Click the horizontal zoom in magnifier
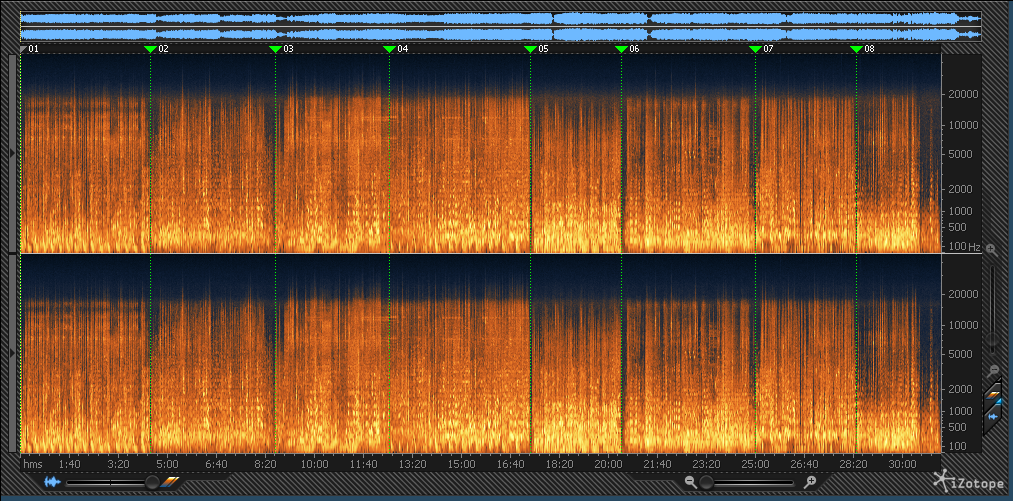This screenshot has height=501, width=1013. (810, 482)
